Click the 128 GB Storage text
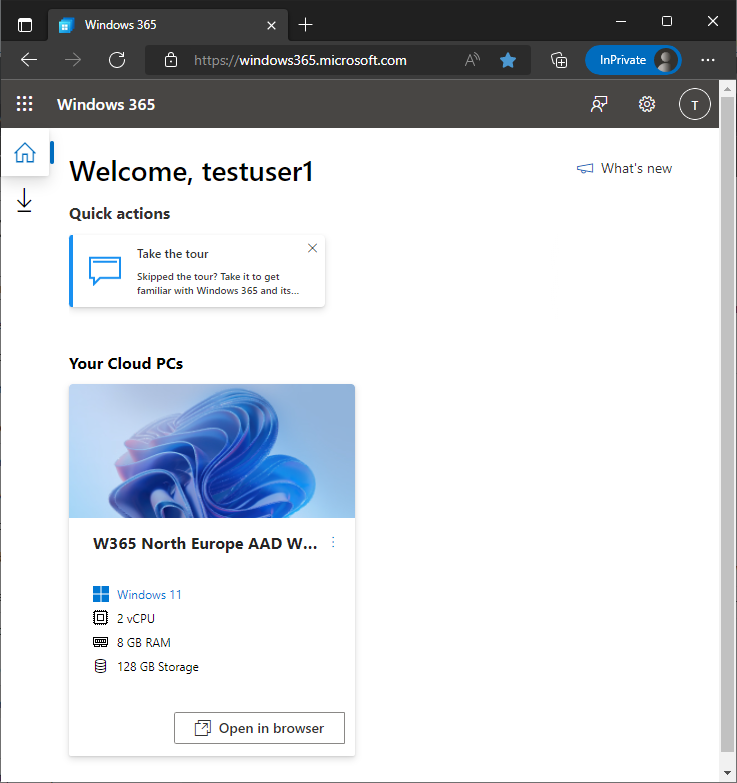Image resolution: width=737 pixels, height=783 pixels. pos(158,667)
